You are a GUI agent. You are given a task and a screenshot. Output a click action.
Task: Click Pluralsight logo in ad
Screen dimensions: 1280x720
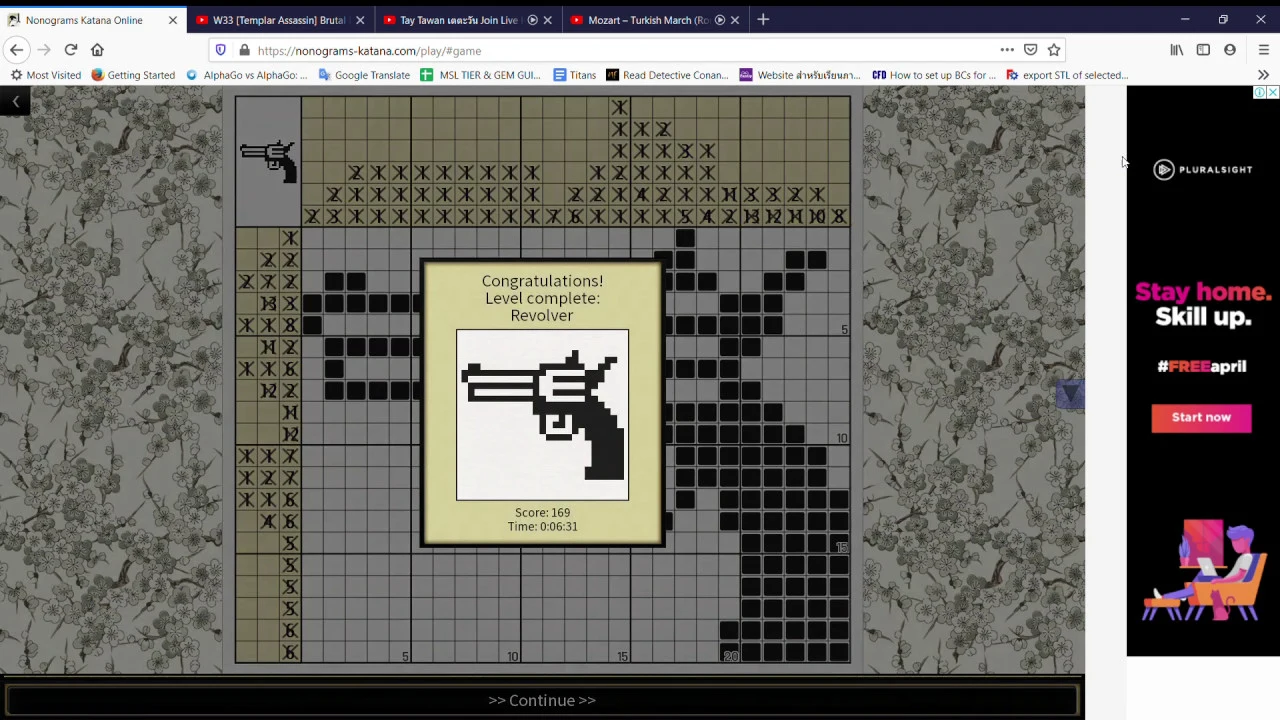point(1203,170)
